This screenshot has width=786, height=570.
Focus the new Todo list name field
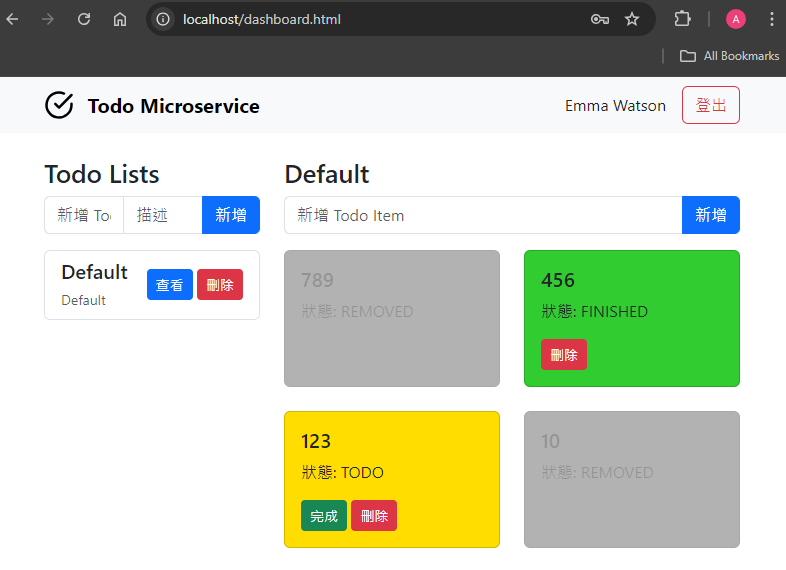(84, 215)
